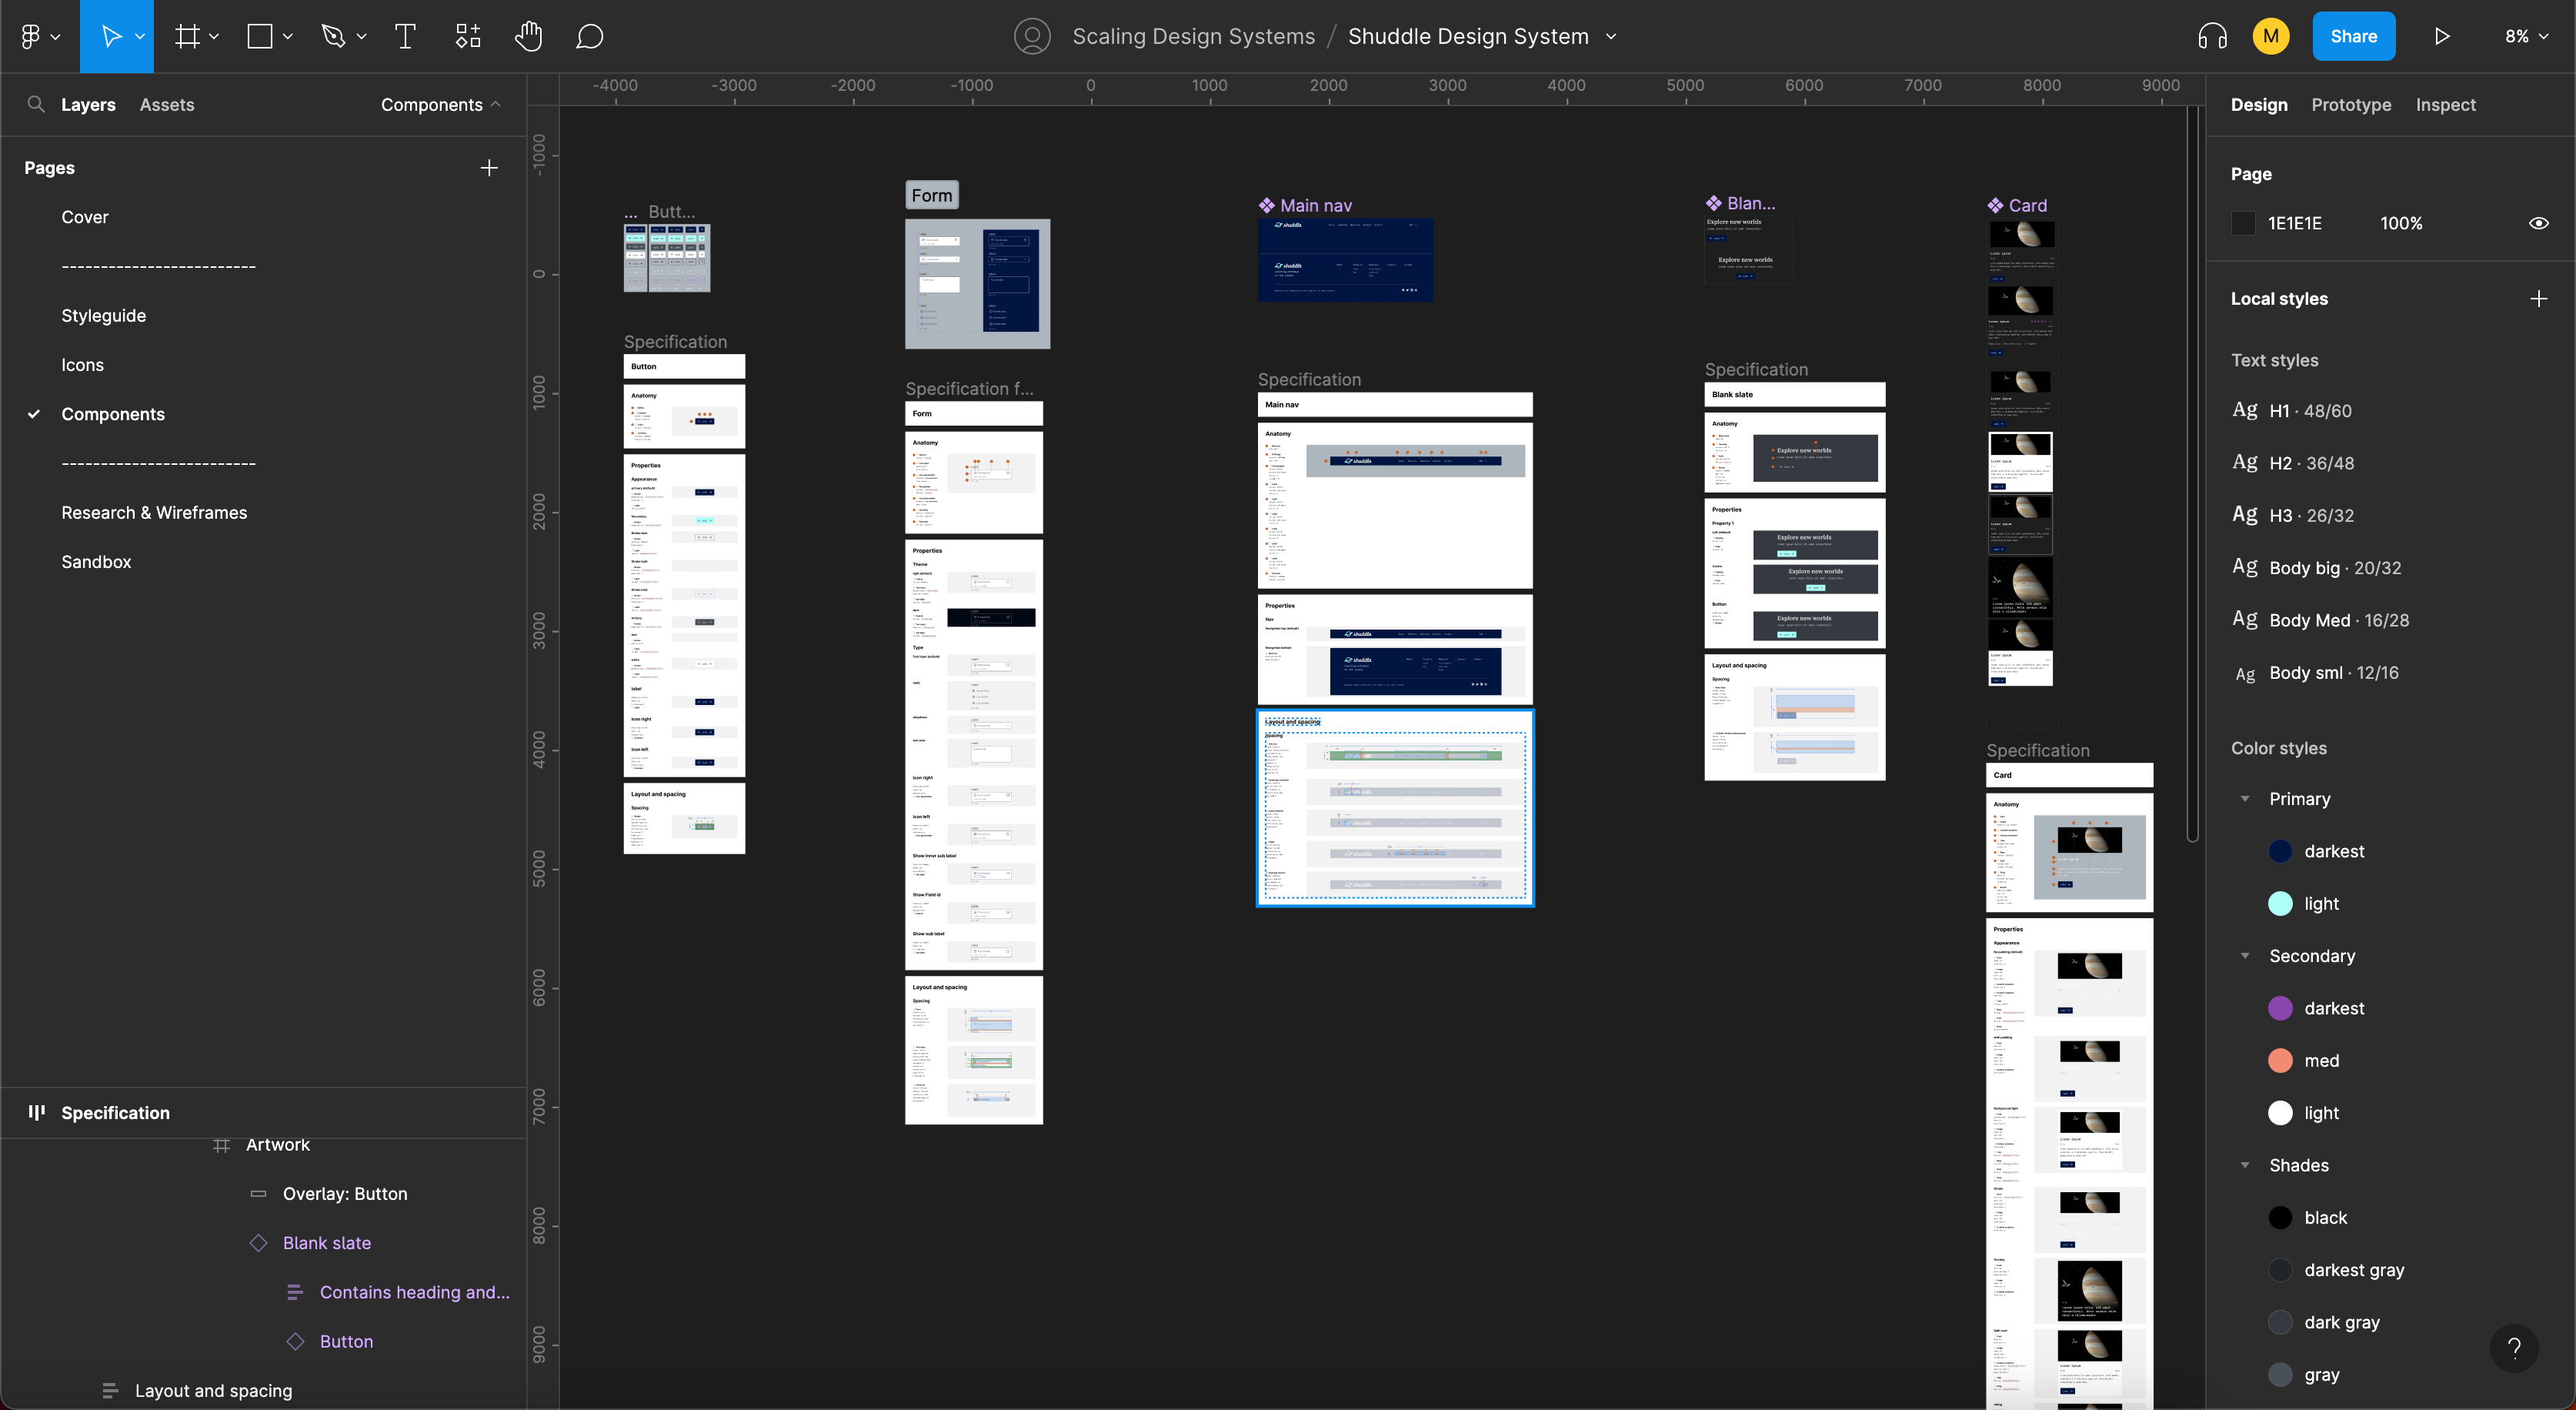The height and width of the screenshot is (1410, 2576).
Task: Collapse the Shades color group
Action: [x=2245, y=1165]
